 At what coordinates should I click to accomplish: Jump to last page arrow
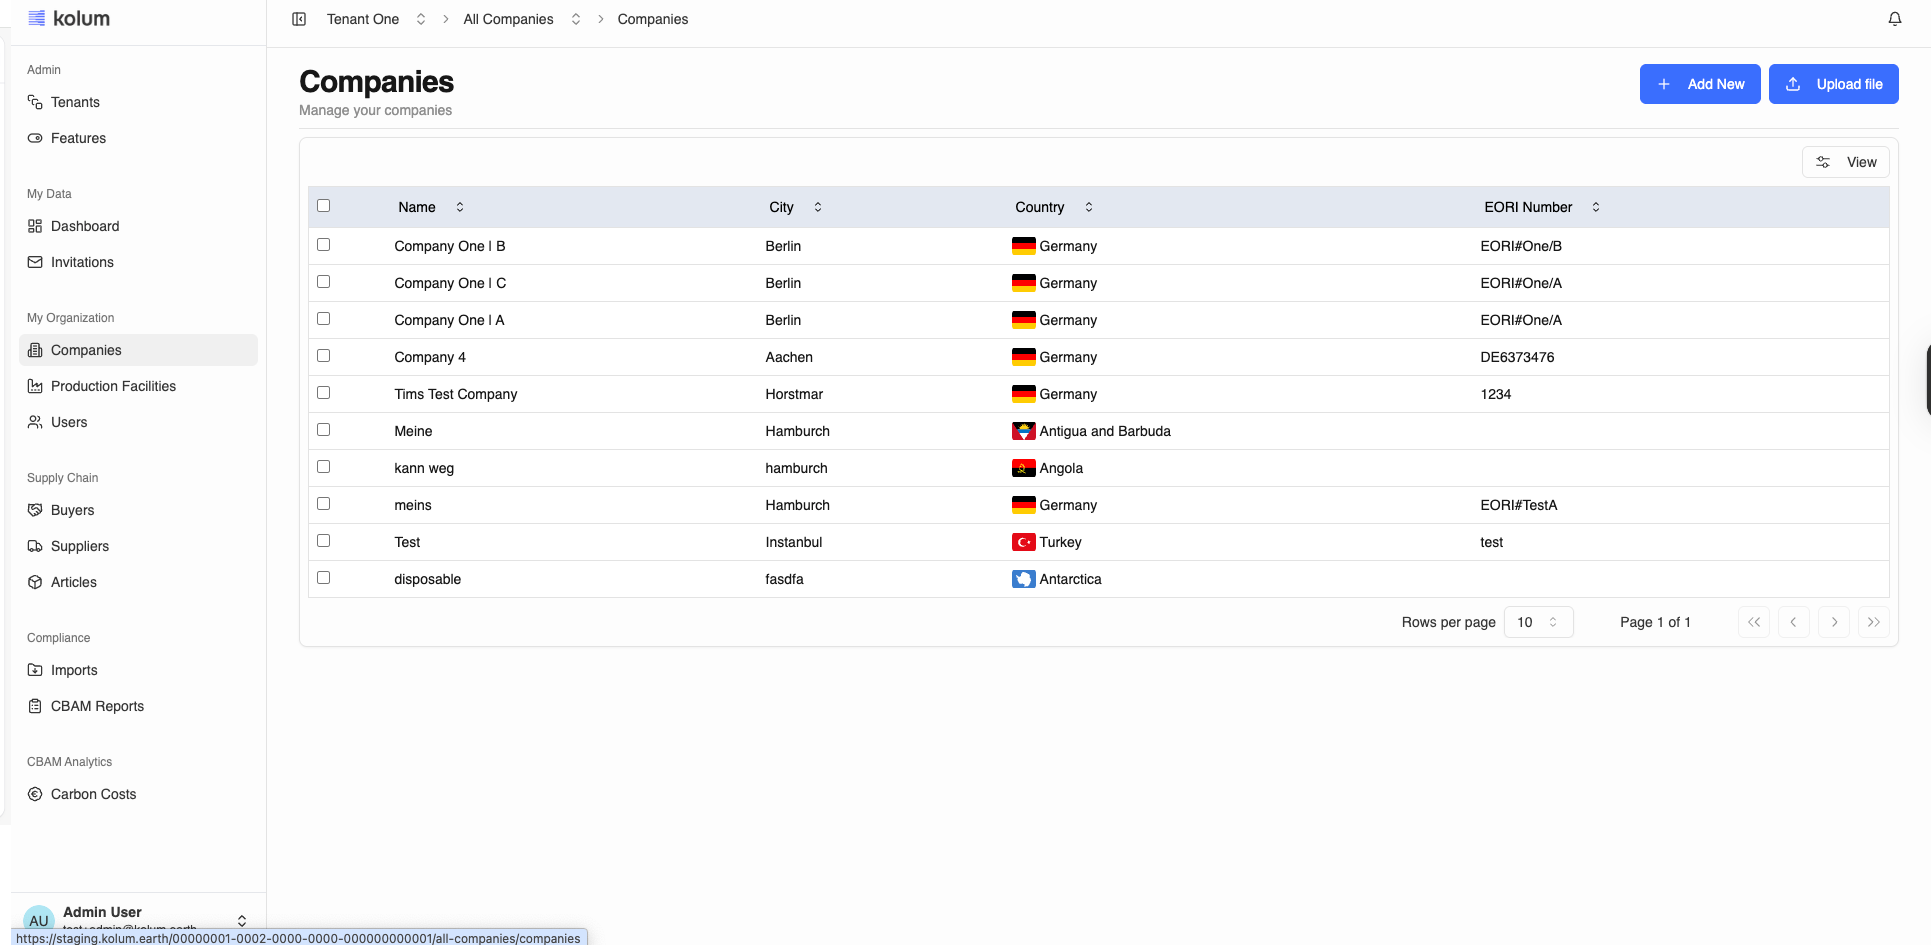click(x=1873, y=622)
